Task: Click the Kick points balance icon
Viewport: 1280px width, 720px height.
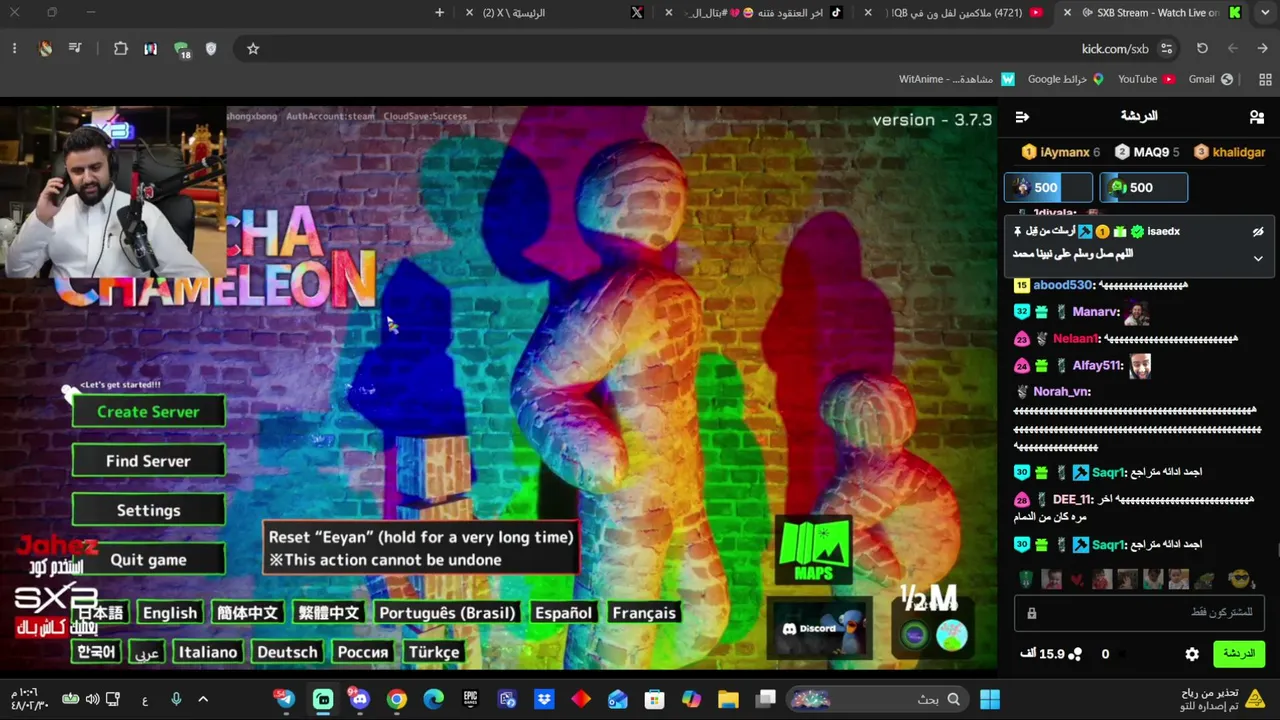Action: coord(1075,654)
